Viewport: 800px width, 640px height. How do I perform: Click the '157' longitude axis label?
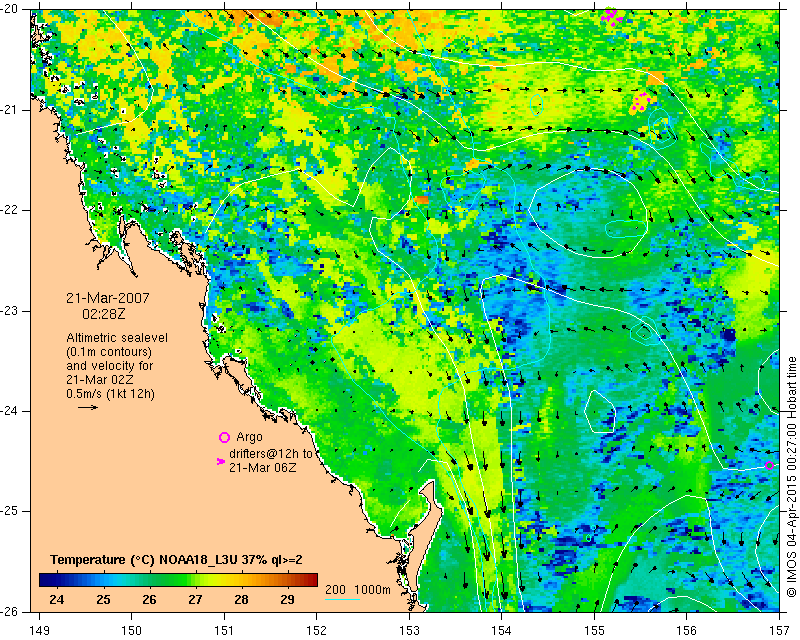pos(780,631)
